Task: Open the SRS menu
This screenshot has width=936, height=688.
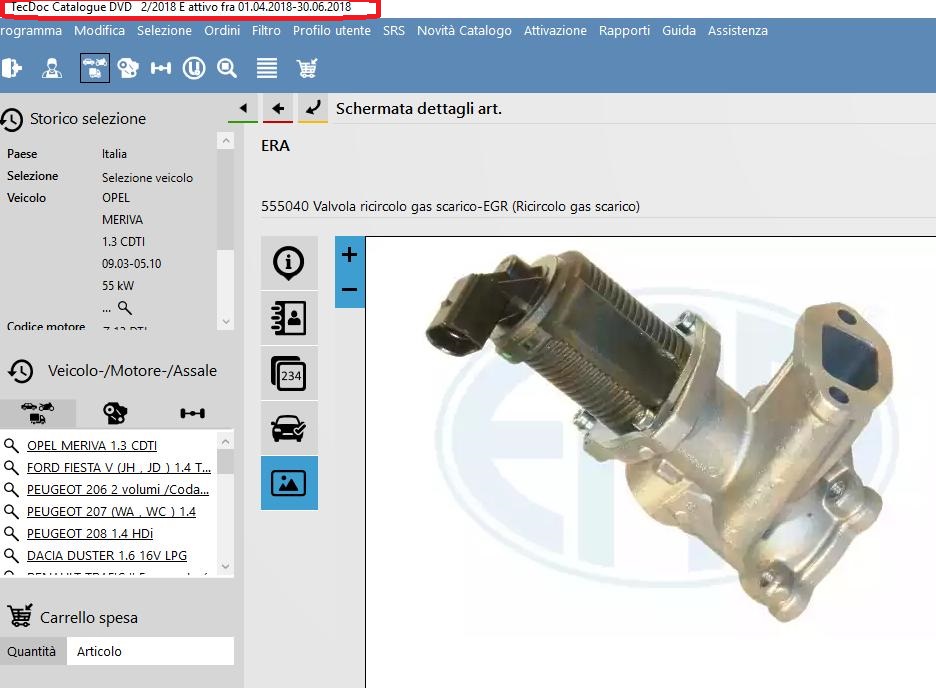Action: pos(394,30)
